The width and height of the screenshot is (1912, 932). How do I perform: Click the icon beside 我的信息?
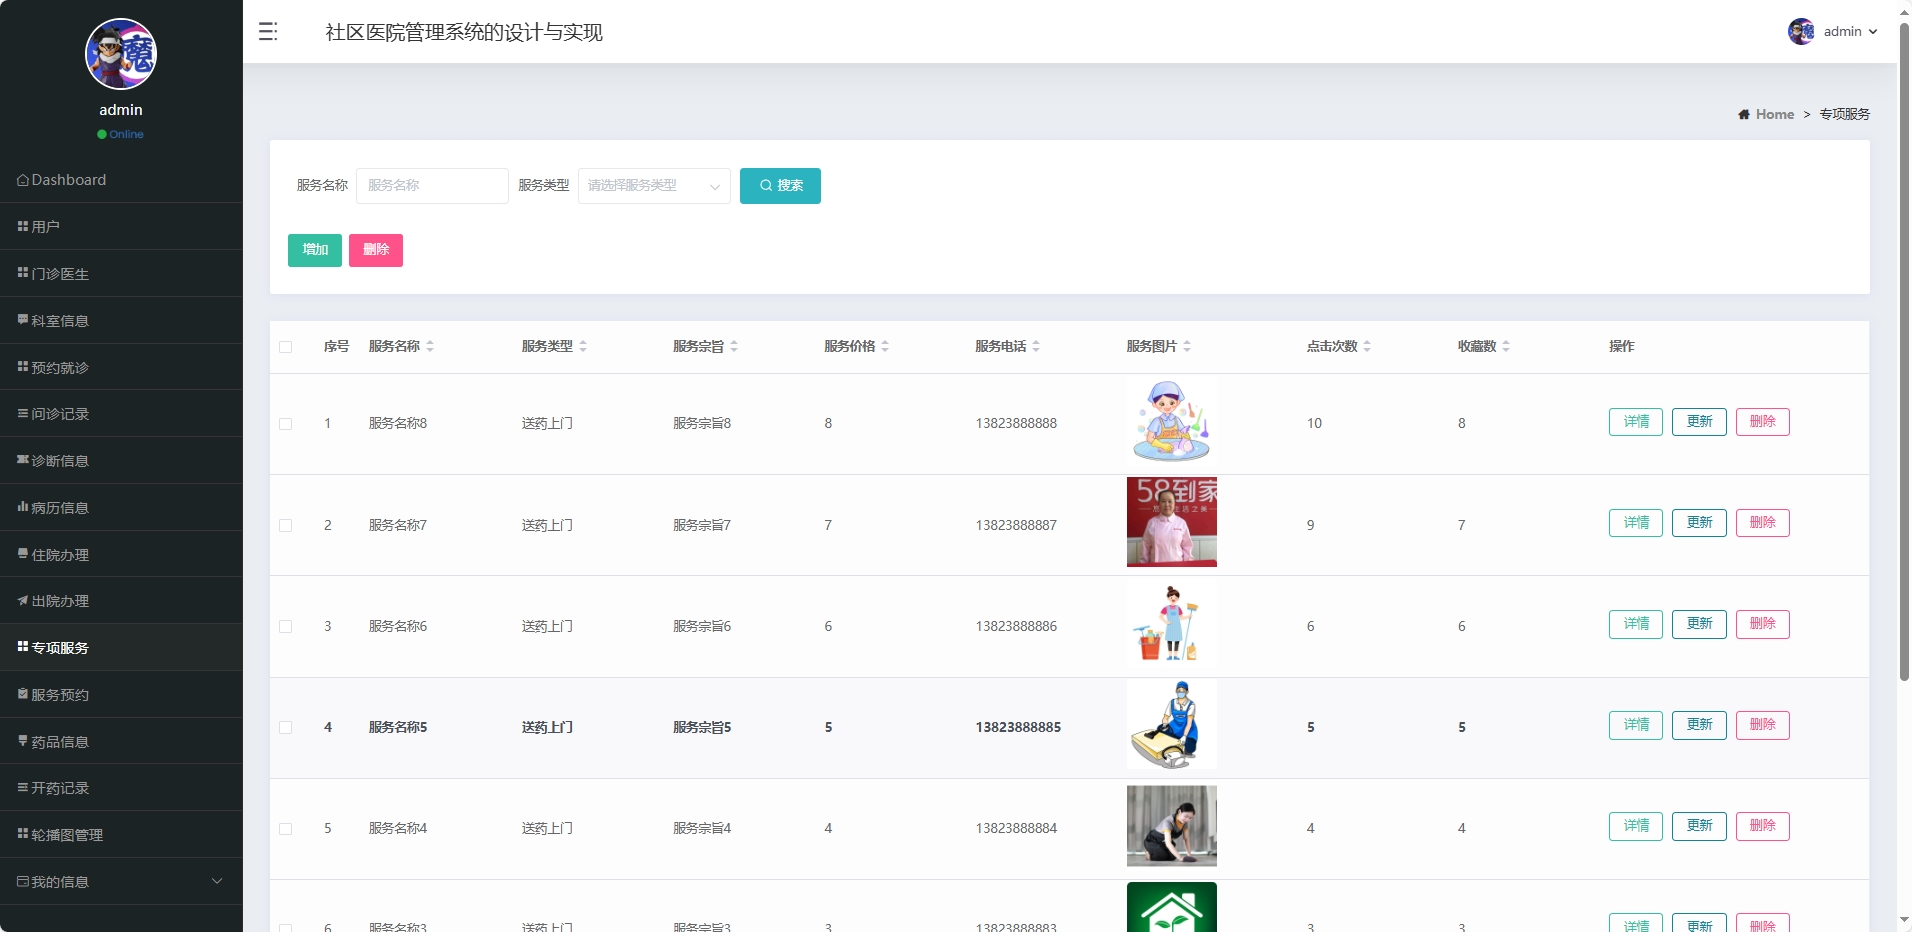(x=23, y=881)
